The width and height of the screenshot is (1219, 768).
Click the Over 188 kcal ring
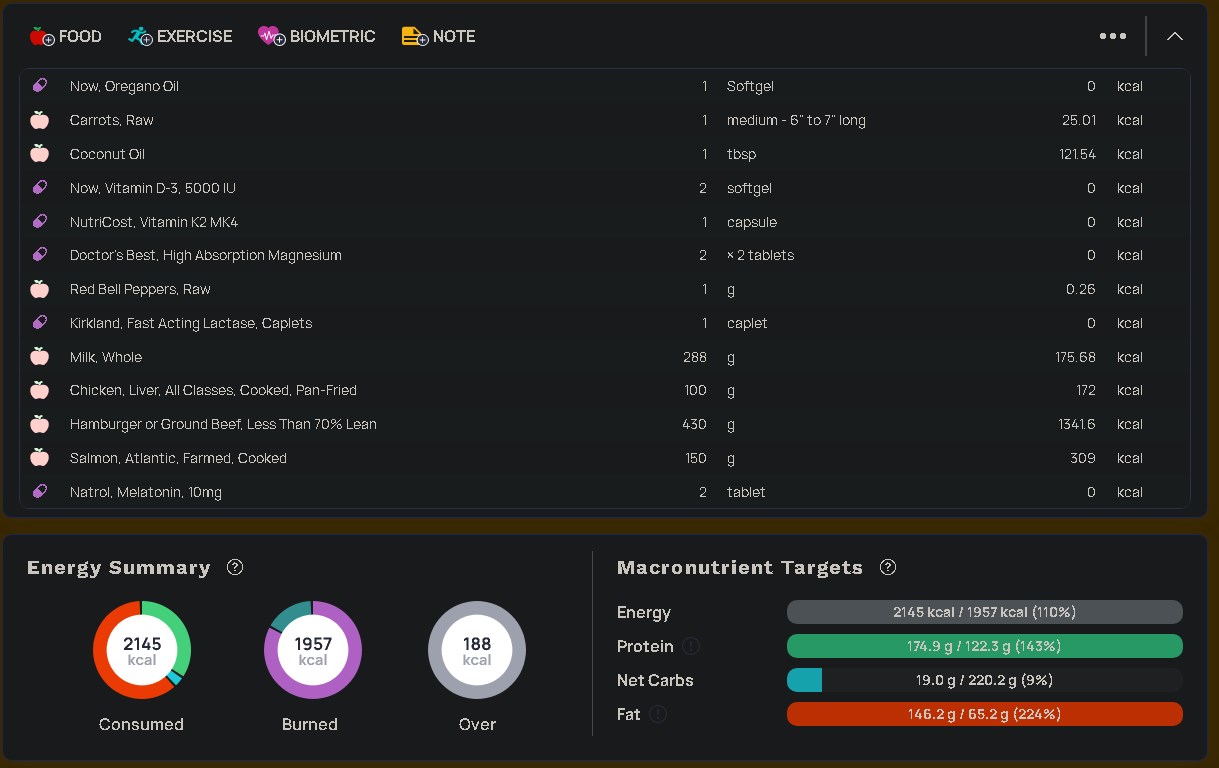click(x=477, y=650)
